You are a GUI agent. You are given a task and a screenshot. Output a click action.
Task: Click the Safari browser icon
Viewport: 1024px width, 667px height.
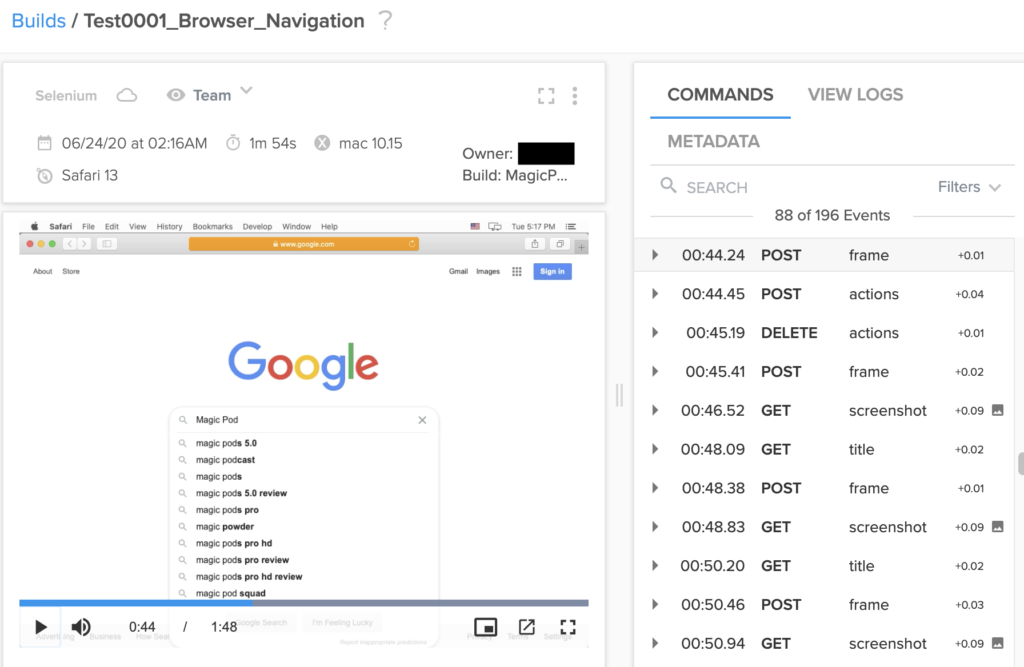[x=44, y=175]
